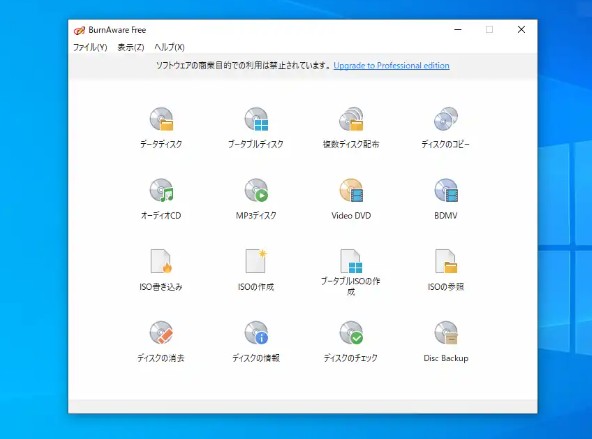Launch ディスクの消去 erase disc tool

161,342
